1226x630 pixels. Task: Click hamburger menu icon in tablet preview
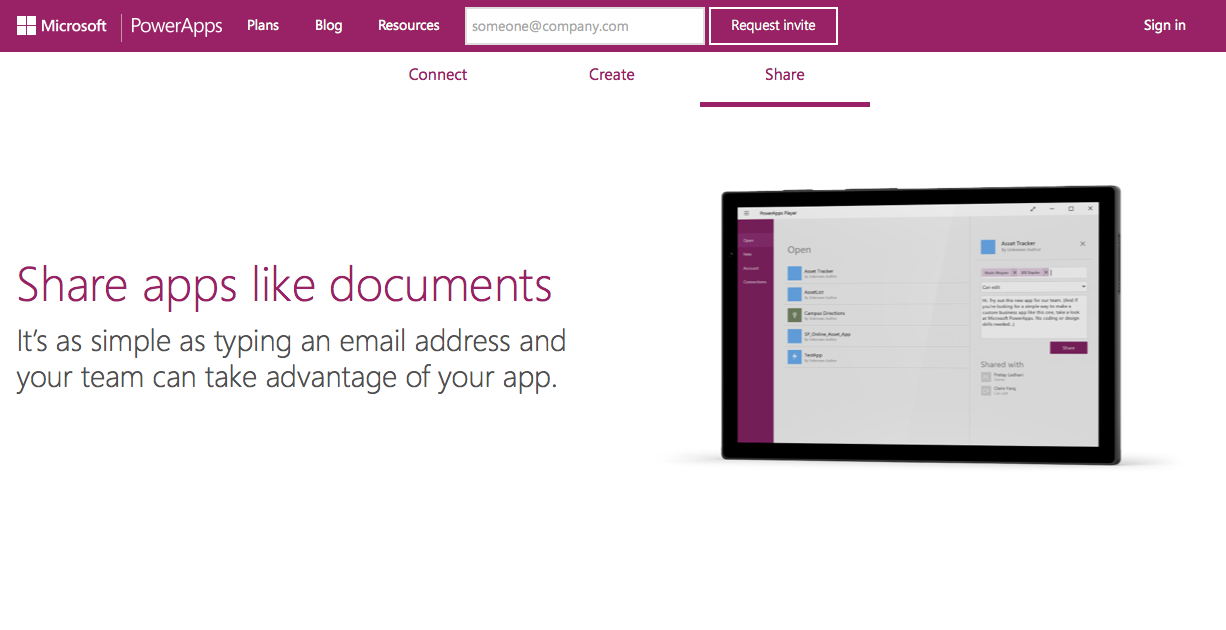[x=746, y=213]
